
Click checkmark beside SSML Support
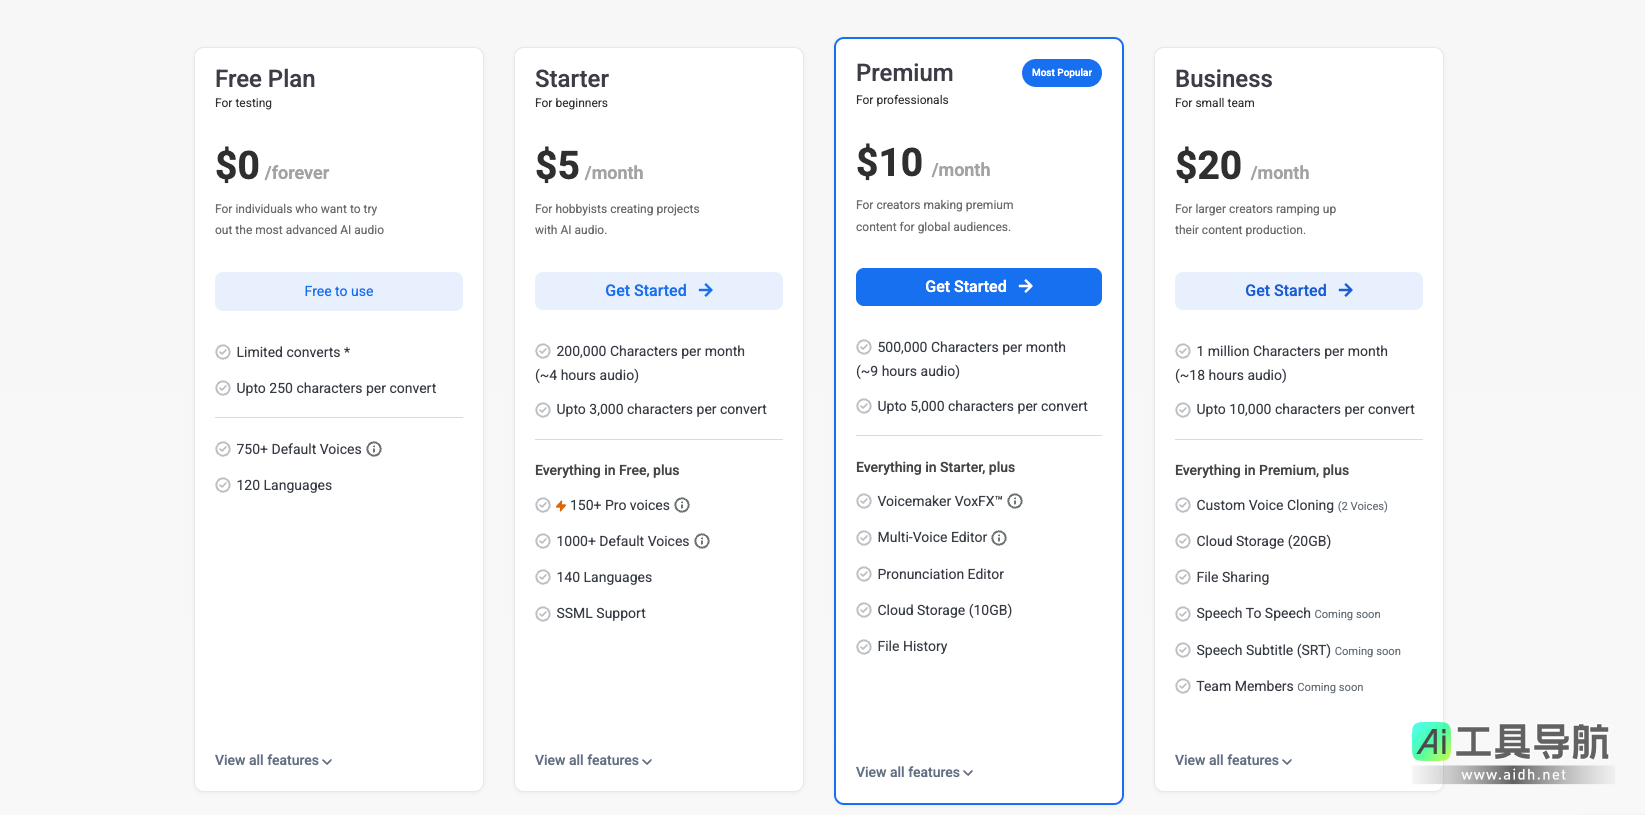coord(543,614)
